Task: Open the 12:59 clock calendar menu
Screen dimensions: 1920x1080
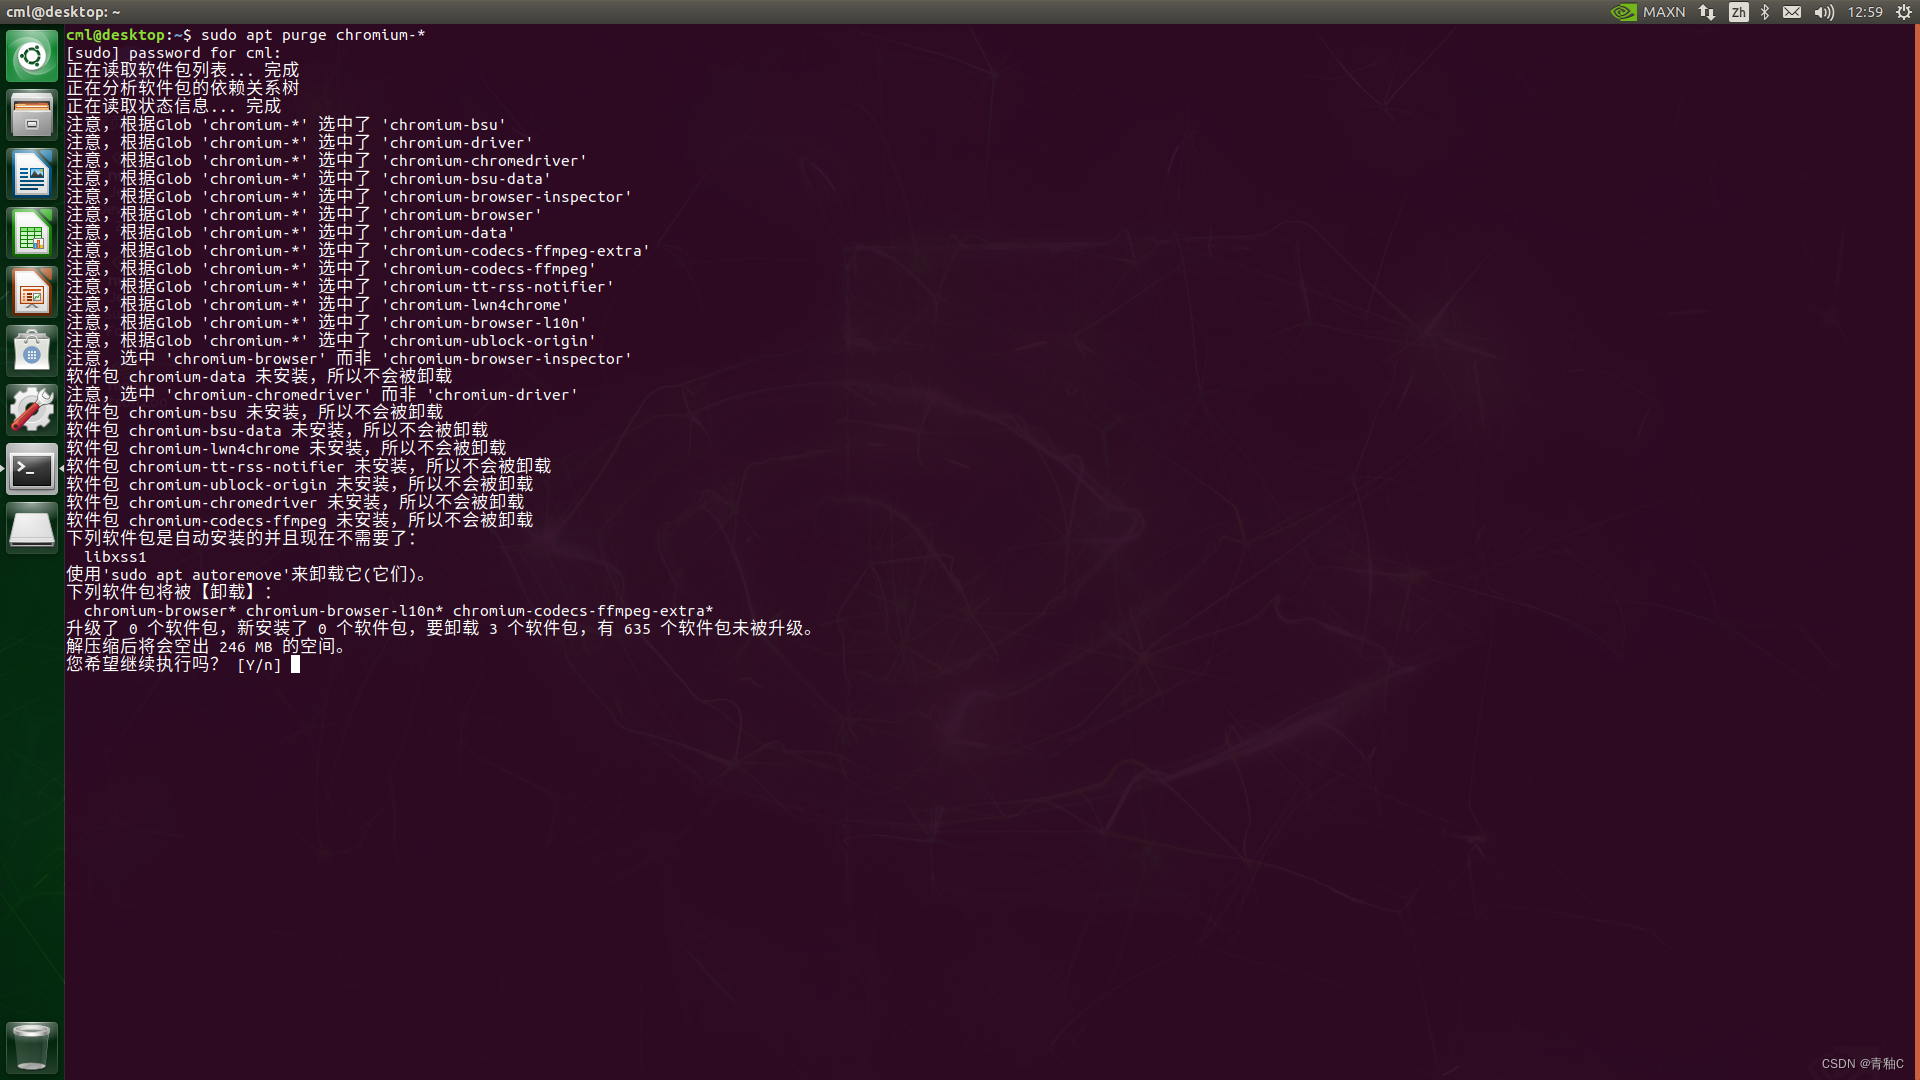Action: click(1865, 12)
